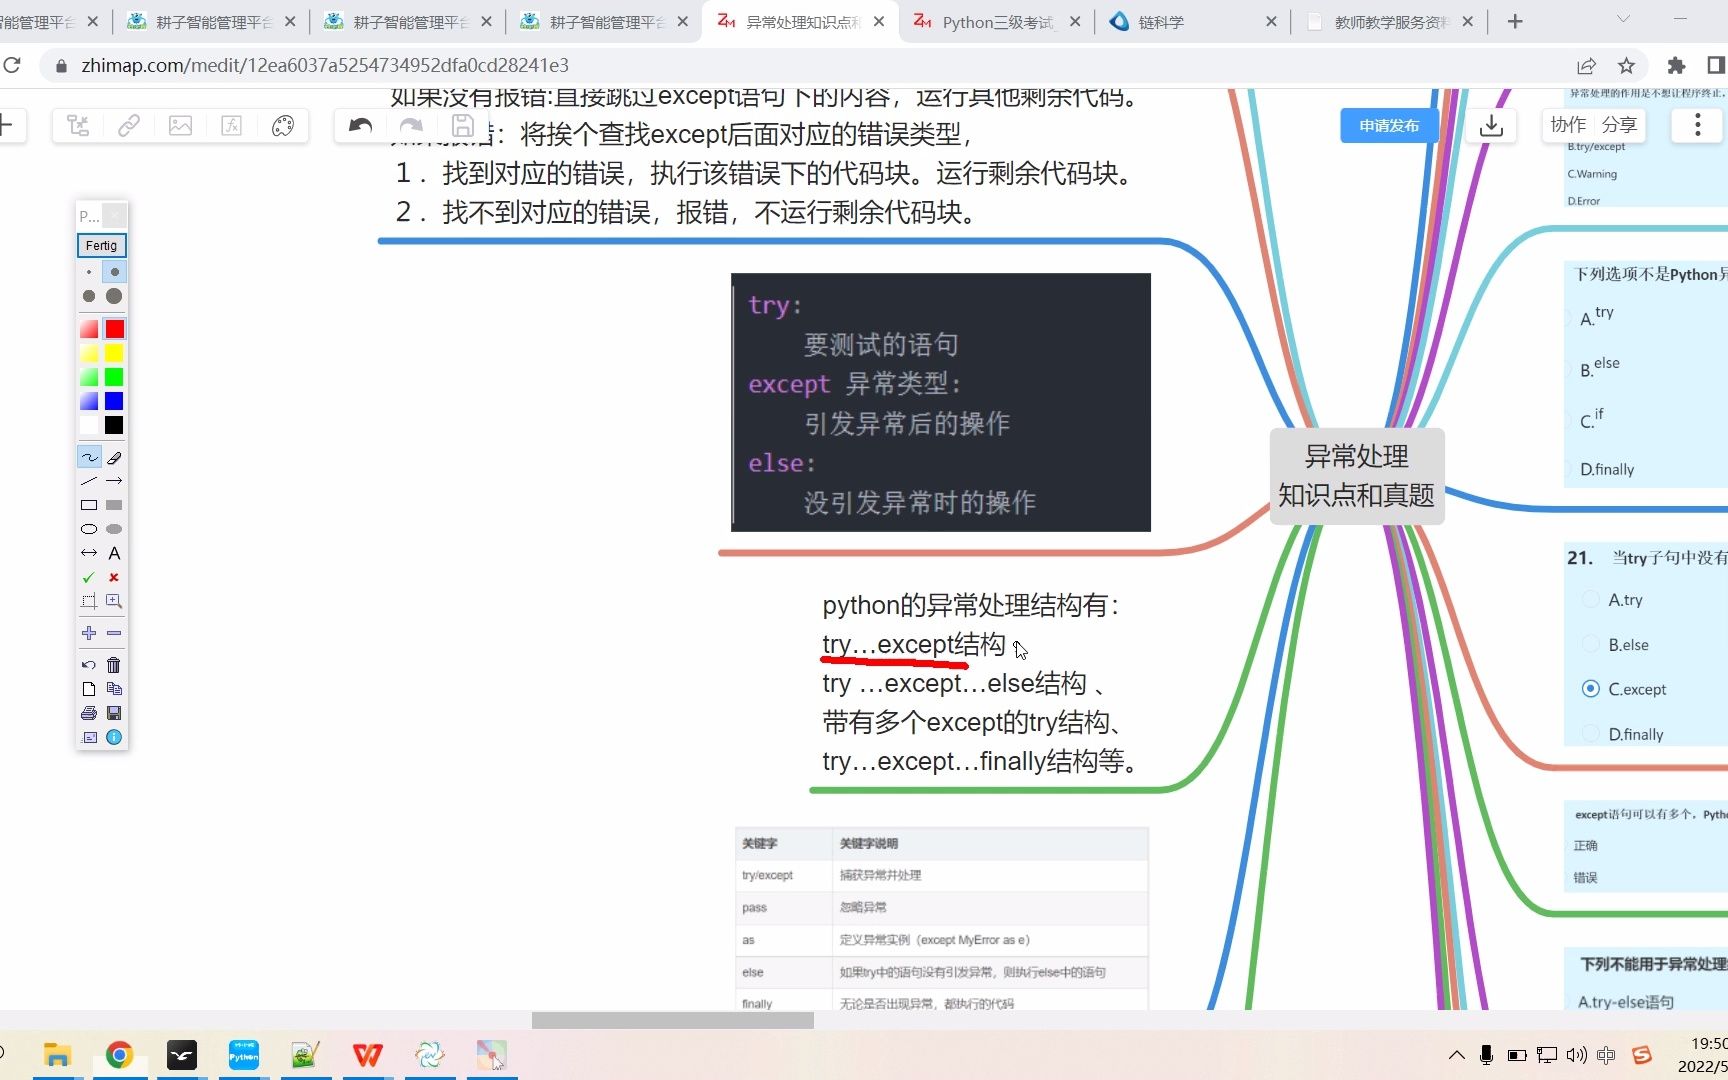Open the theme palette icon in the toolbar
The image size is (1728, 1080).
pyautogui.click(x=283, y=125)
